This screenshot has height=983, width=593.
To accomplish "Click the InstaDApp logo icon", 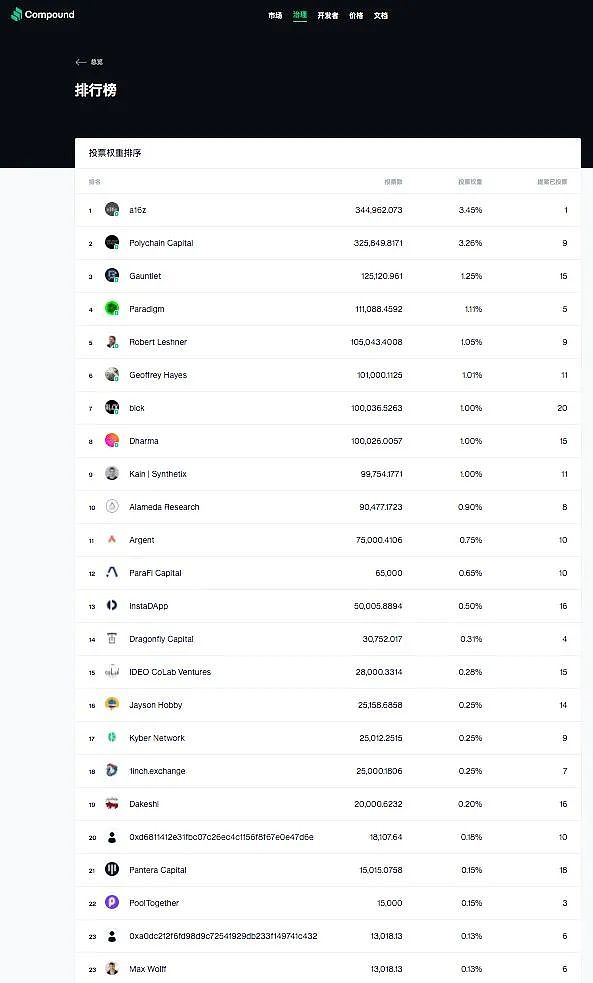I will pyautogui.click(x=112, y=606).
